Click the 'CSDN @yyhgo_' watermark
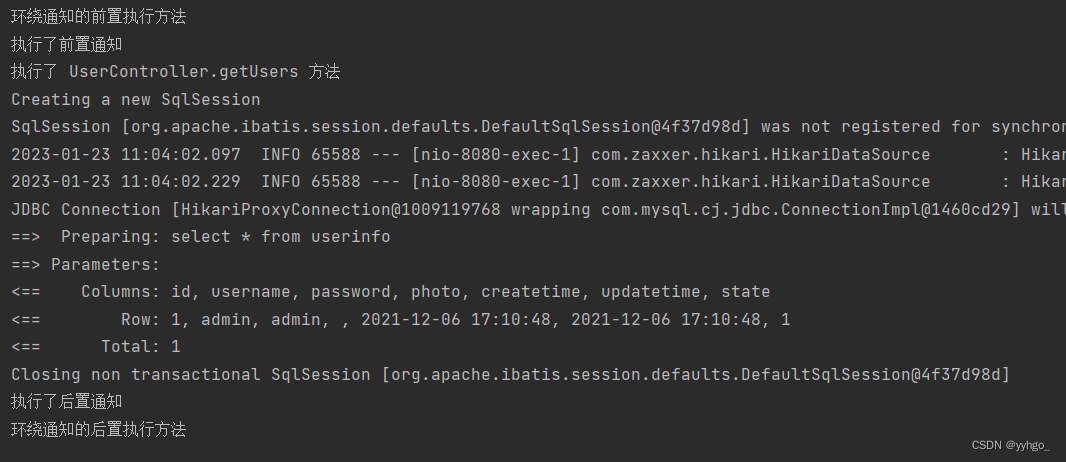 (x=1010, y=446)
